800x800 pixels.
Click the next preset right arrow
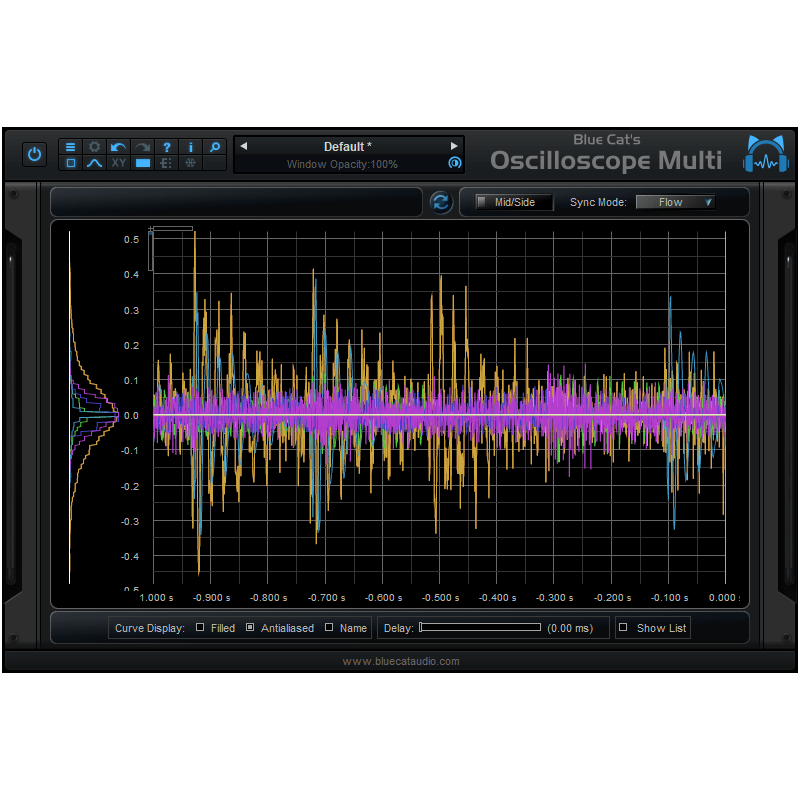pos(455,146)
